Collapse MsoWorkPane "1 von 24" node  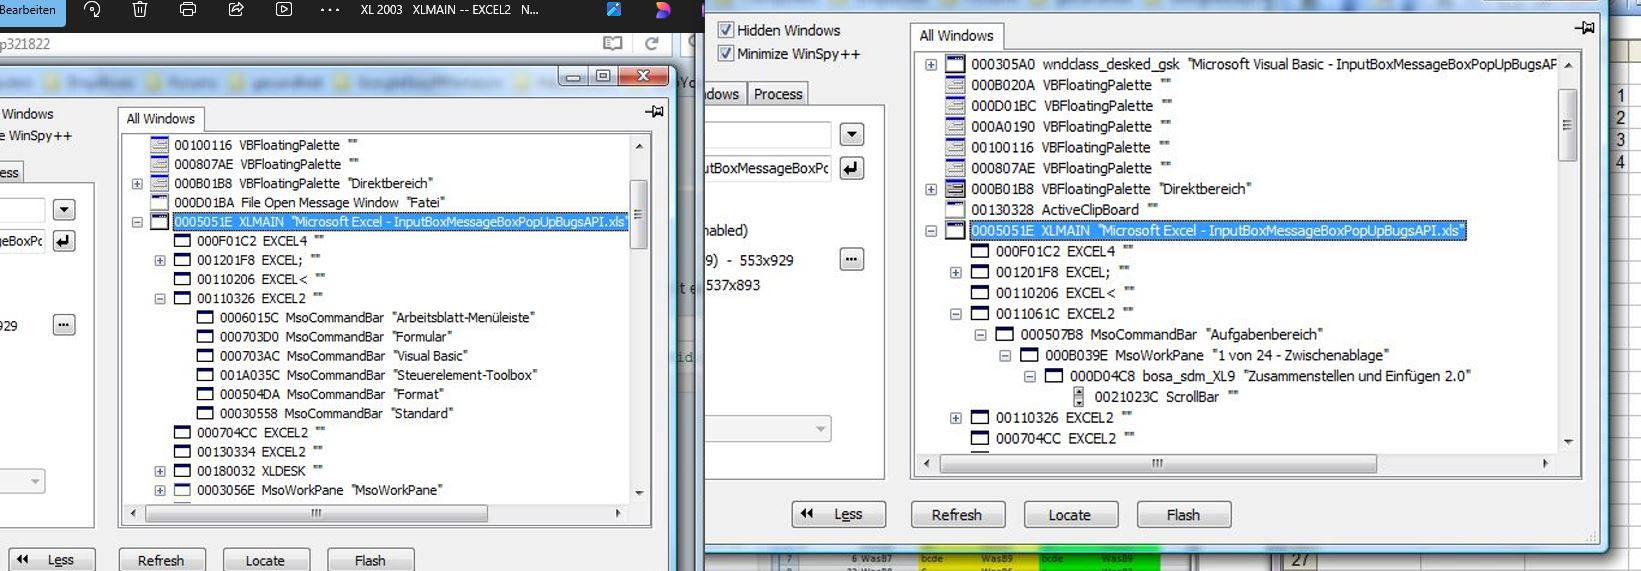1005,356
